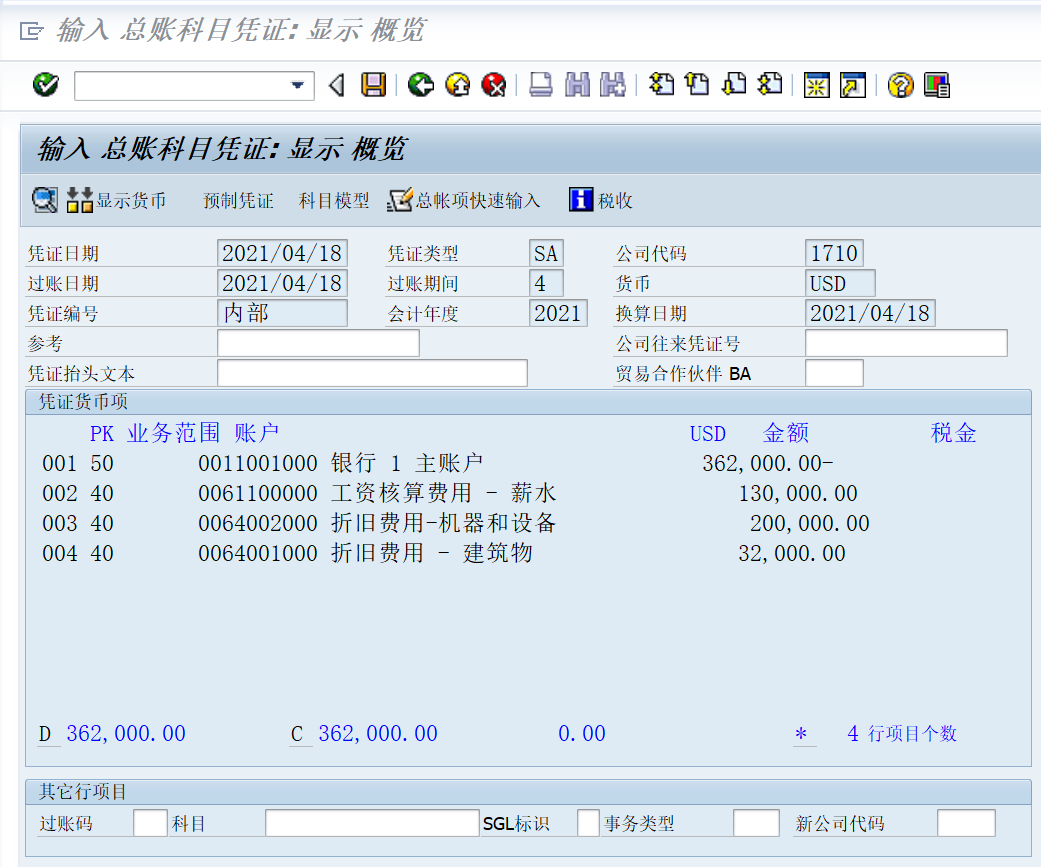Screen dimensions: 1041x867
Task: Click the debit total next to D
Action: click(126, 733)
